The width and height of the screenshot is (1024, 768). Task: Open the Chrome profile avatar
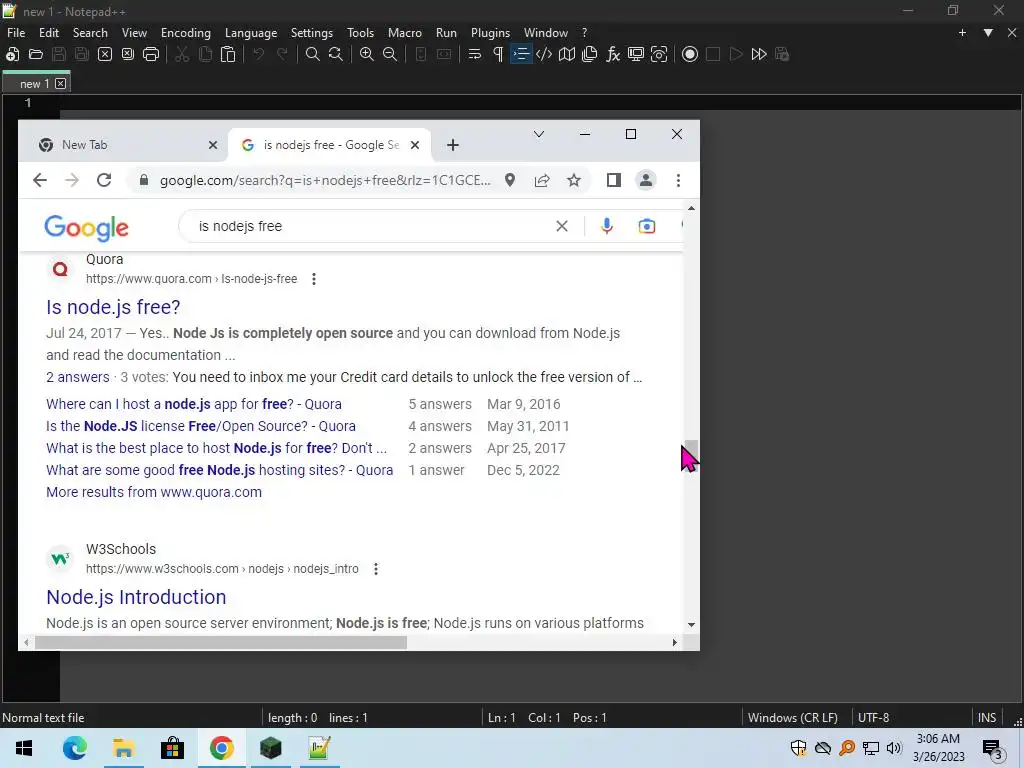[x=646, y=180]
